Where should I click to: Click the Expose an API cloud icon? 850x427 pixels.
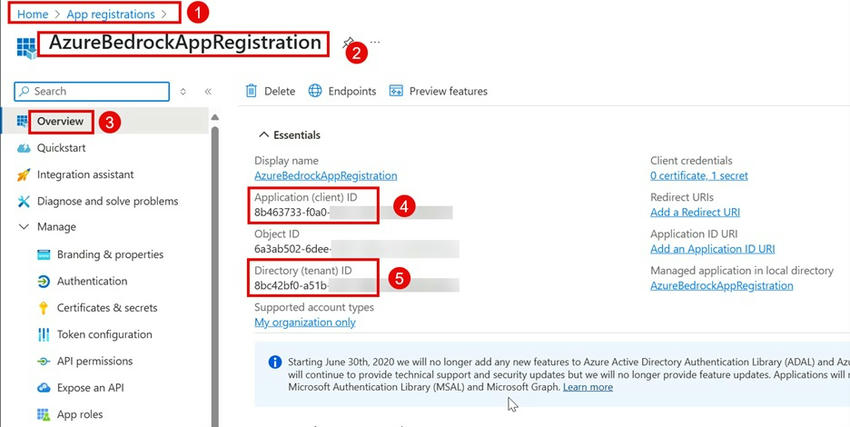click(x=43, y=388)
